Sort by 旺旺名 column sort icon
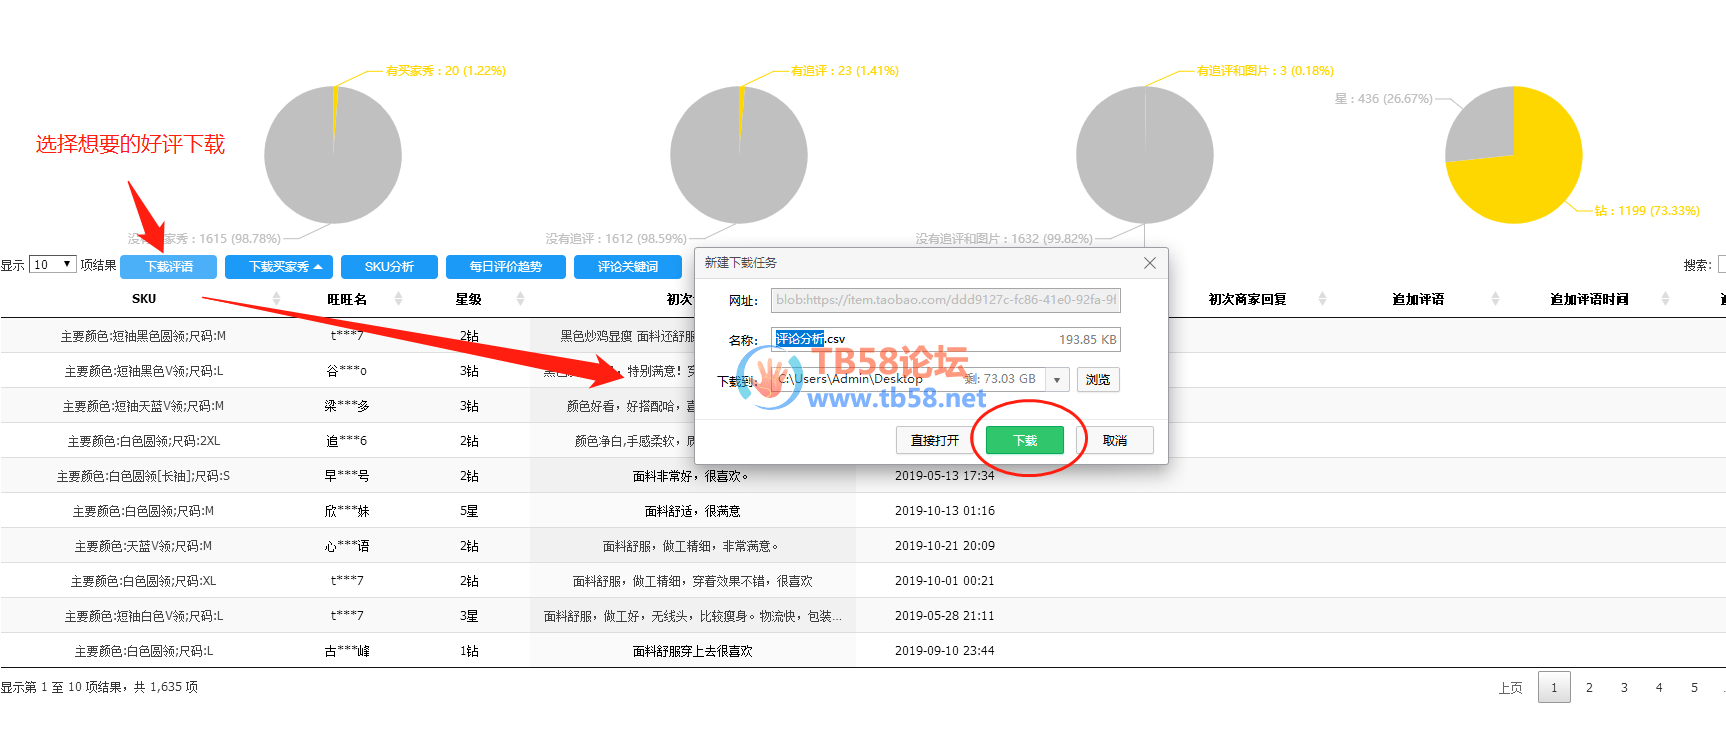This screenshot has width=1726, height=755. (x=398, y=299)
